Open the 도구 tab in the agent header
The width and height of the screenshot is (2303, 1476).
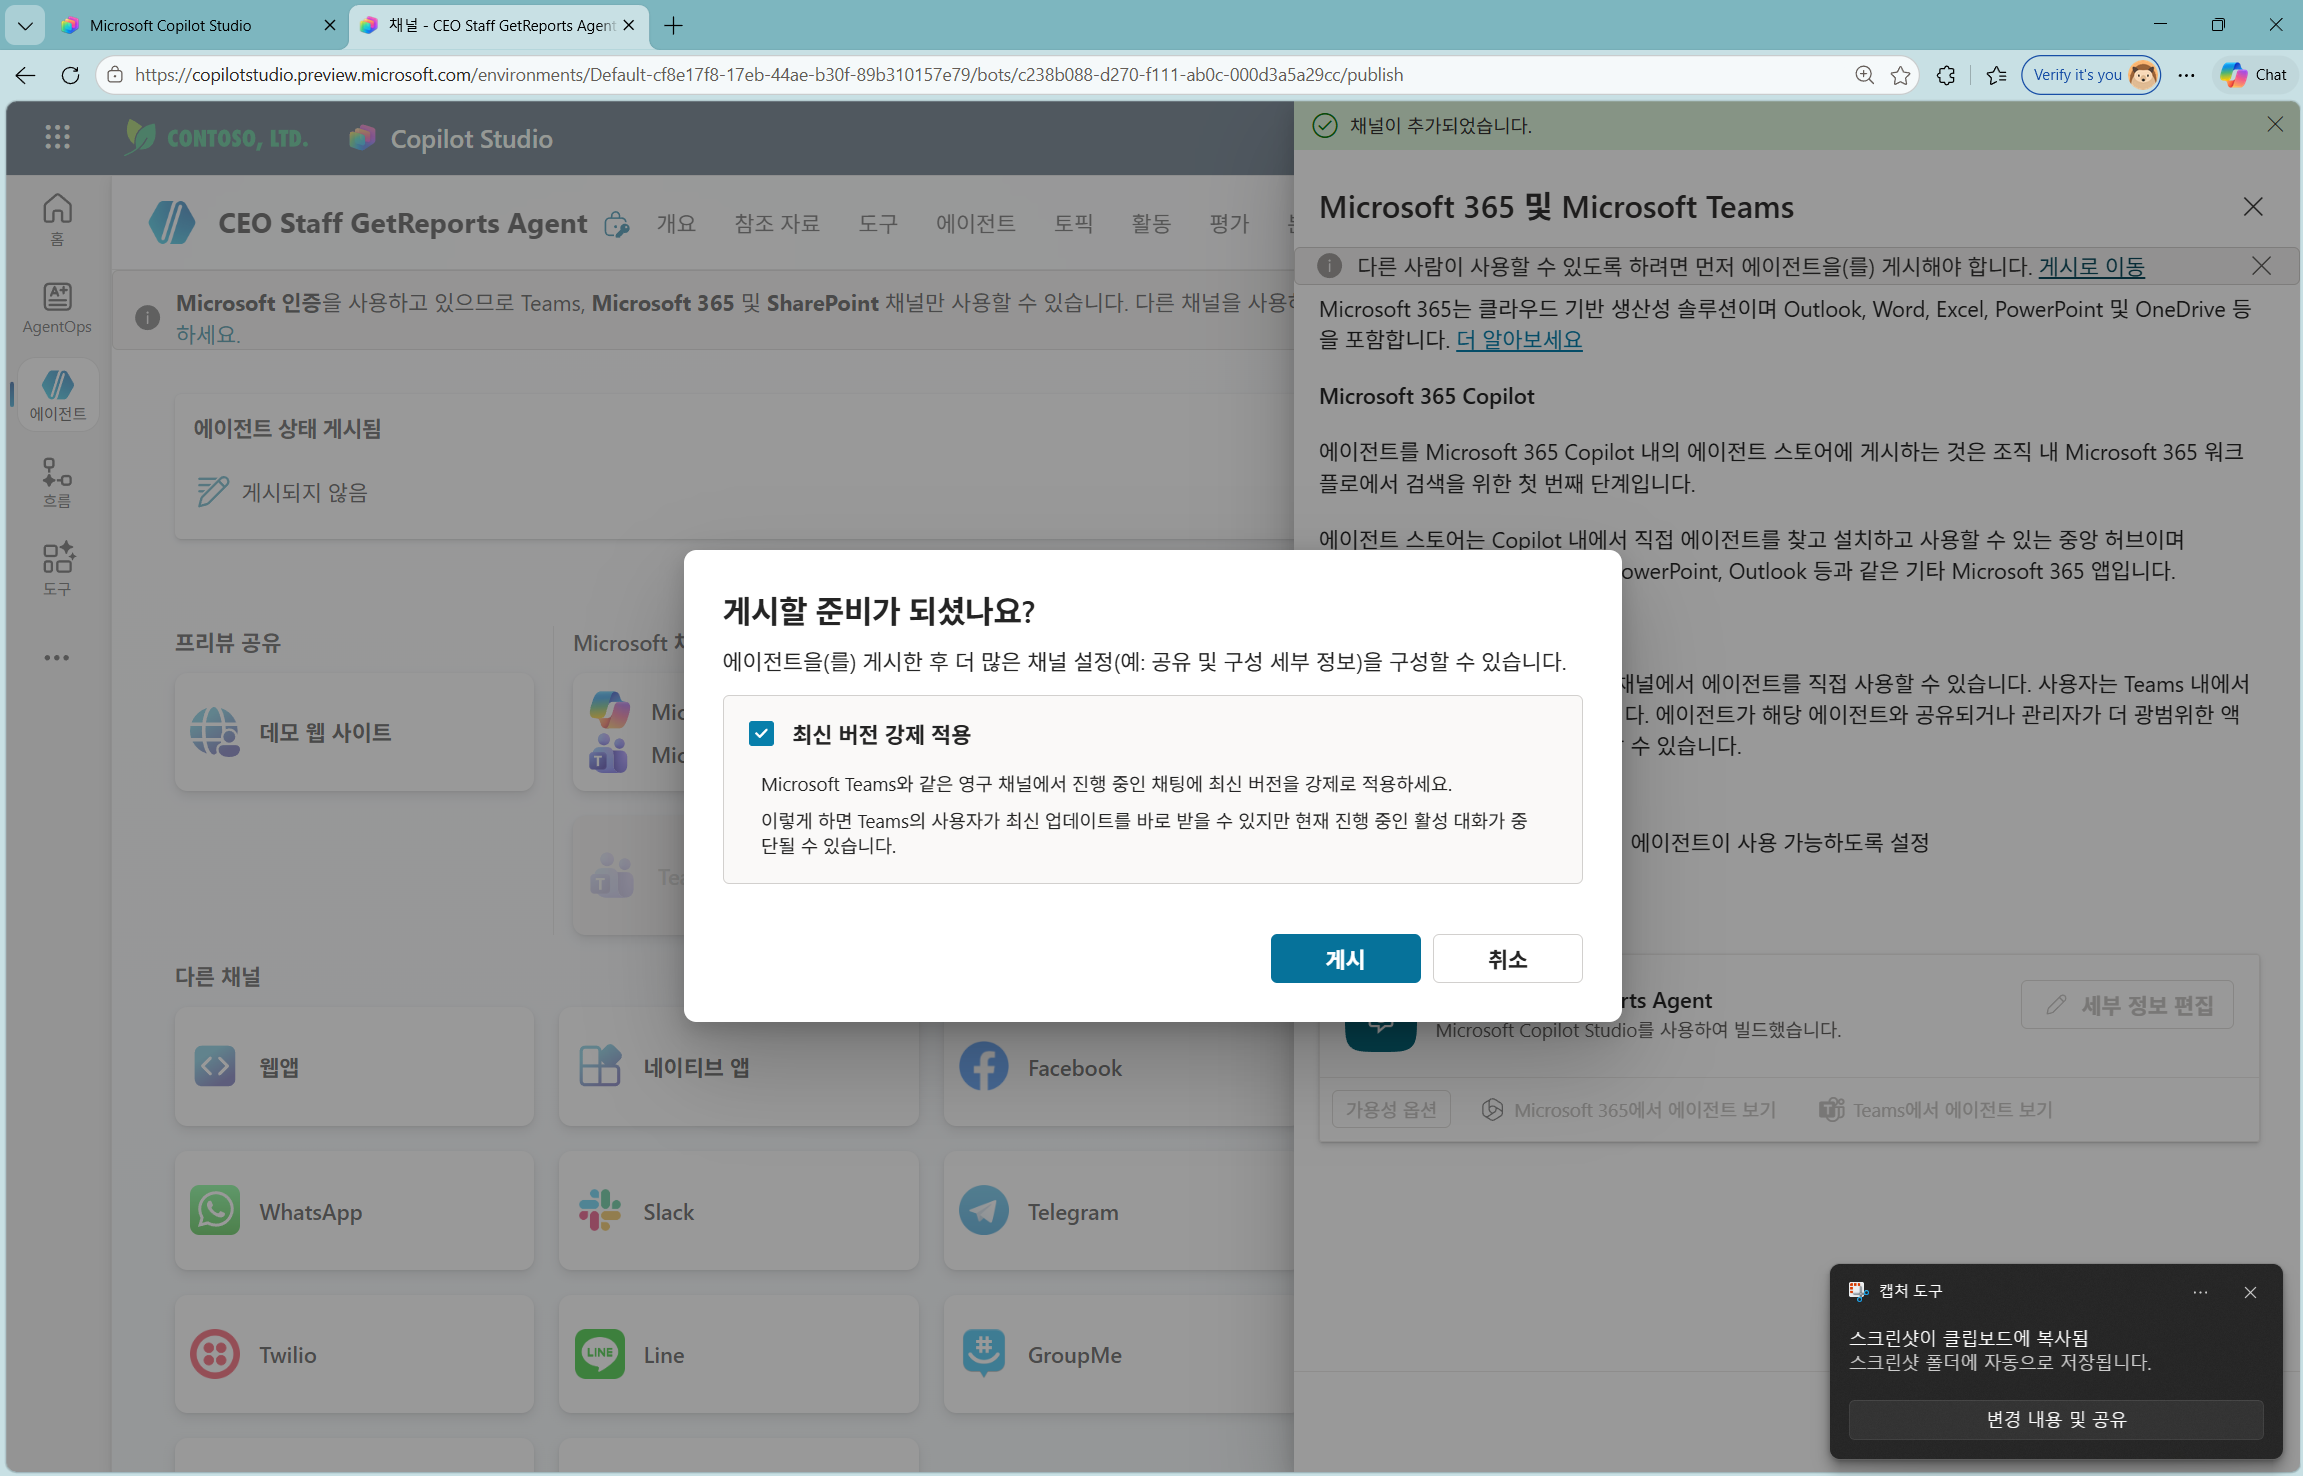click(877, 223)
